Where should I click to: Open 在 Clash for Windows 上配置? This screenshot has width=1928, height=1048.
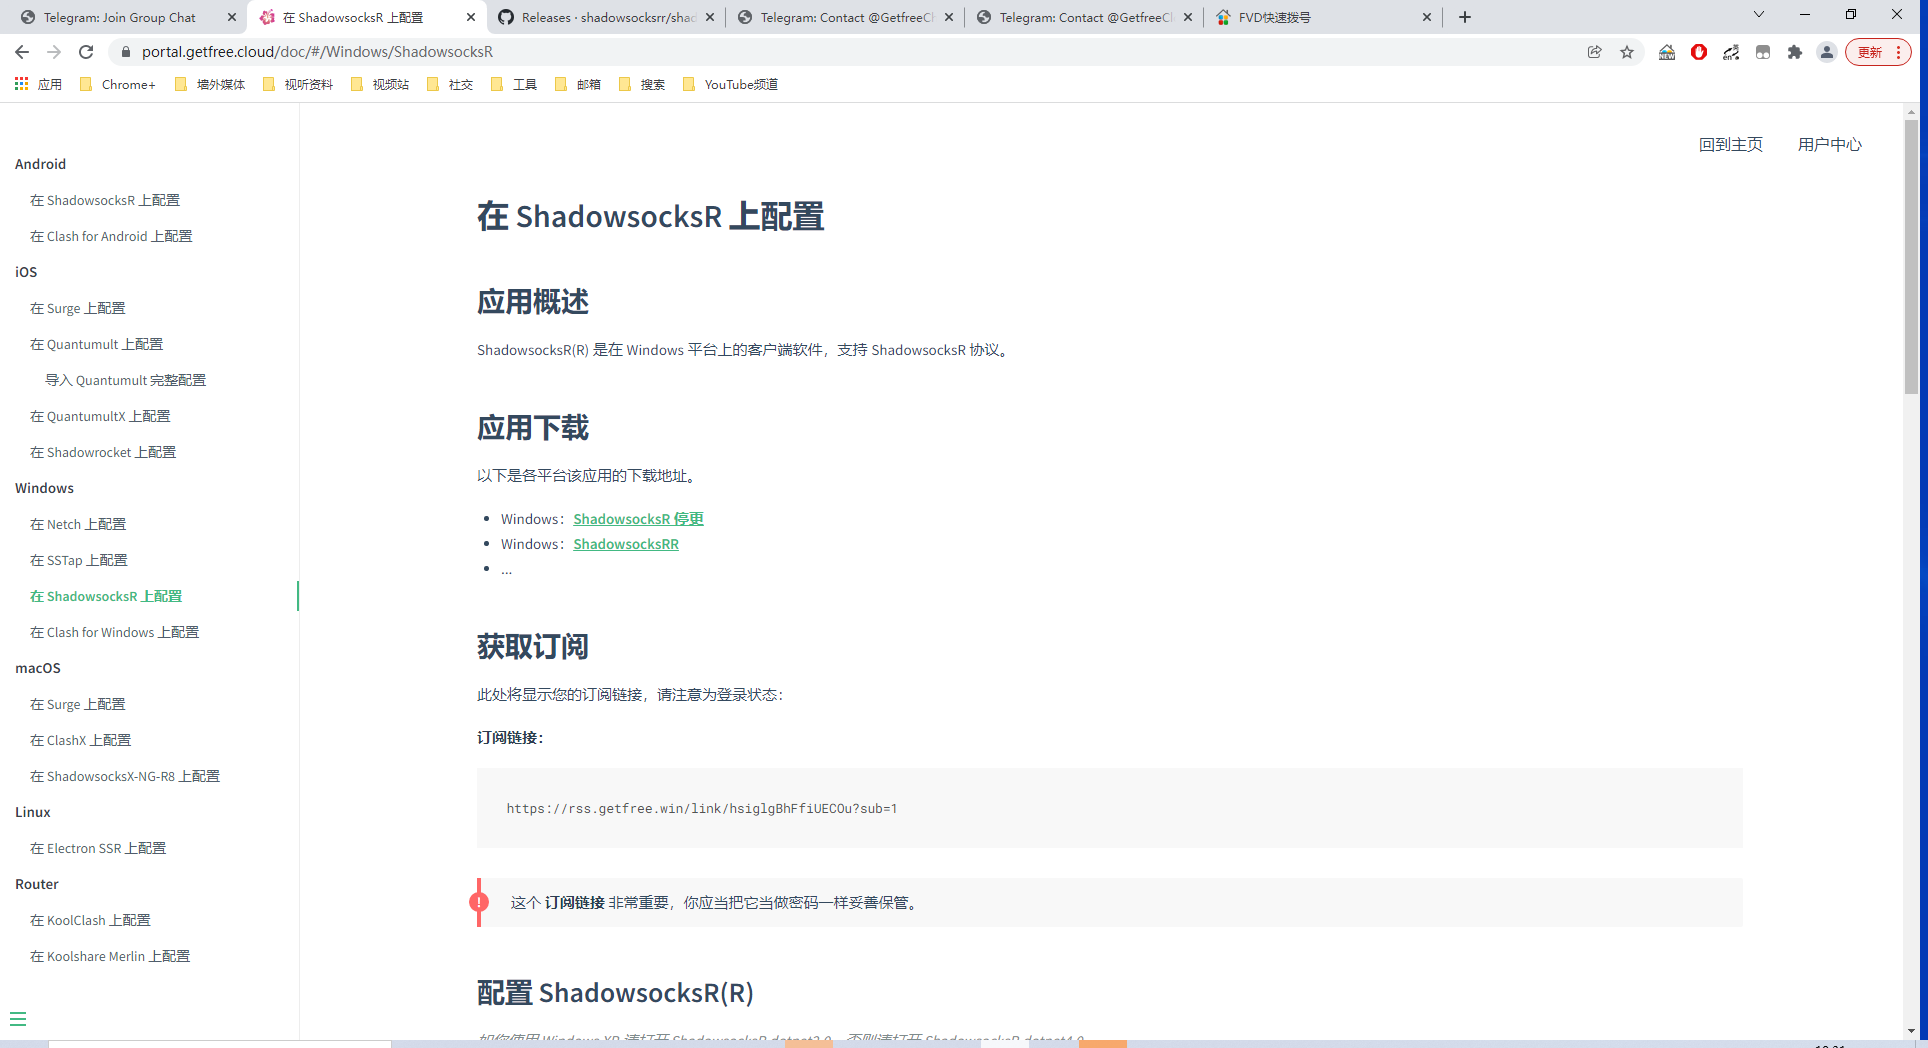(114, 632)
